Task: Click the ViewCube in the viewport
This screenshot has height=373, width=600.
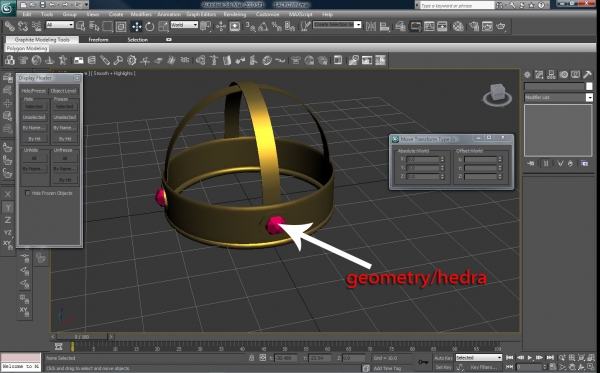Action: coord(497,94)
